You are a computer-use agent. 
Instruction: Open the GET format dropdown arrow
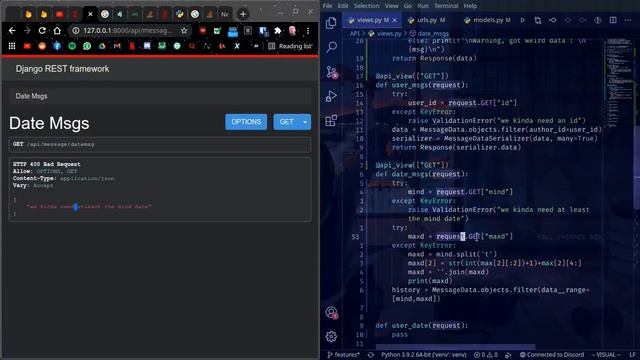tap(305, 122)
